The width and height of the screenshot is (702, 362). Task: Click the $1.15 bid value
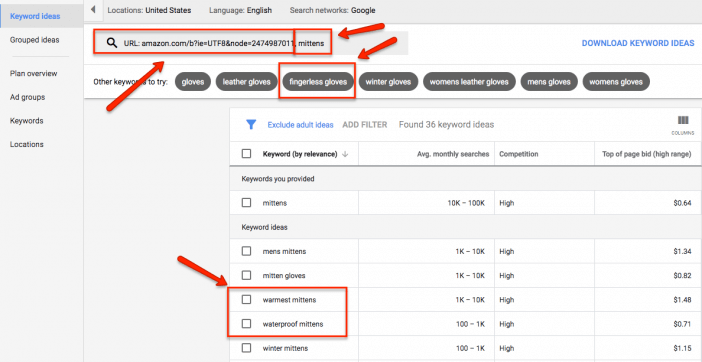pyautogui.click(x=682, y=348)
